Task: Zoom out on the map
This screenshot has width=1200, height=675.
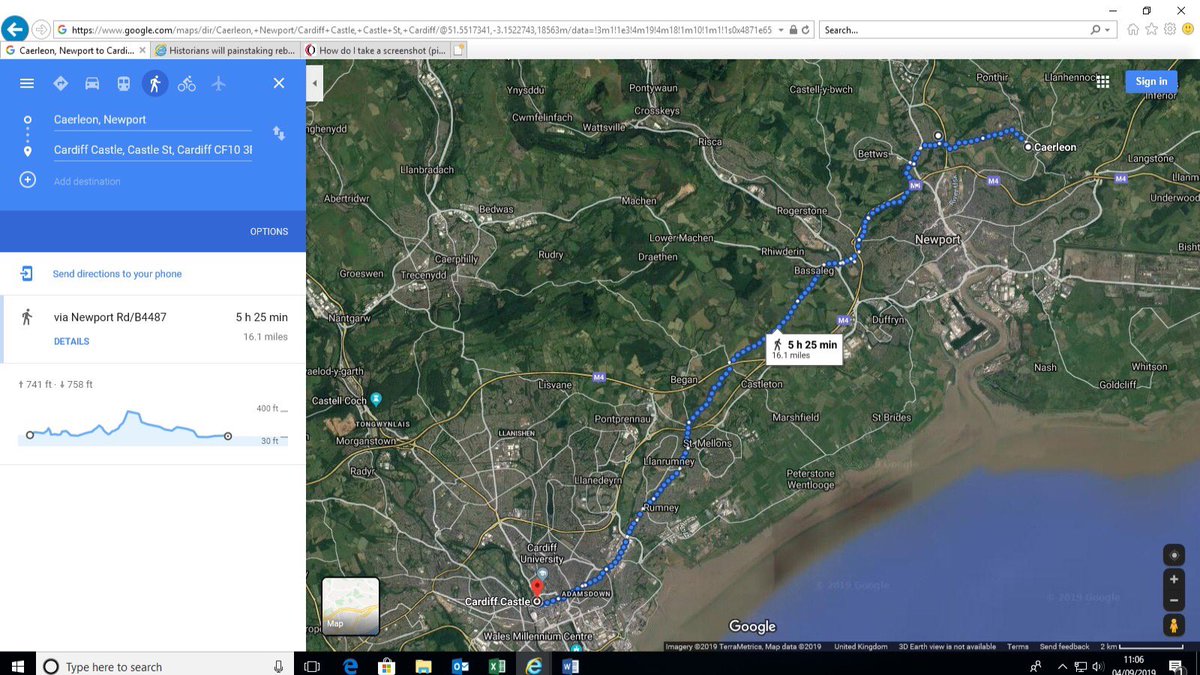Action: 1174,601
